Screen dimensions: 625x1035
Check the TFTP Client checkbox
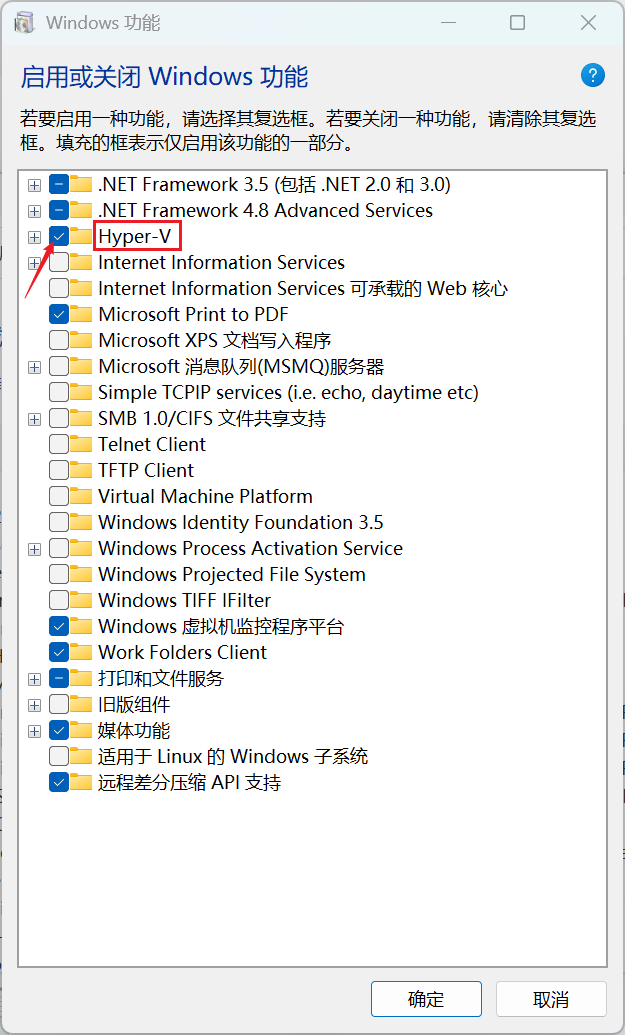59,470
